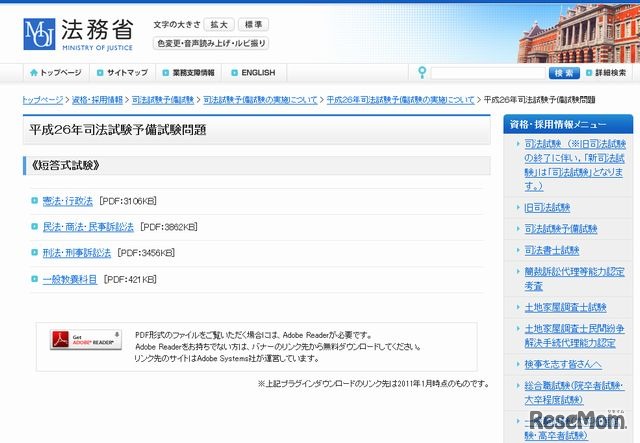Click the Get Adobe Reader banner
The height and width of the screenshot is (443, 640).
pyautogui.click(x=86, y=340)
